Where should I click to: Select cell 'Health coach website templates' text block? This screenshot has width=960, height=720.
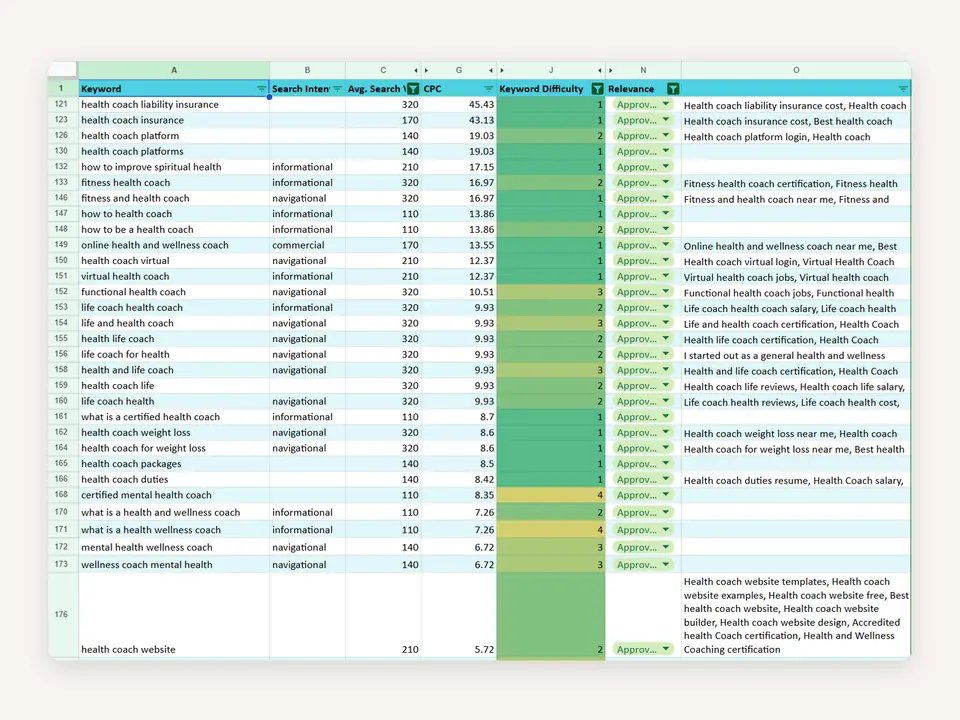796,615
